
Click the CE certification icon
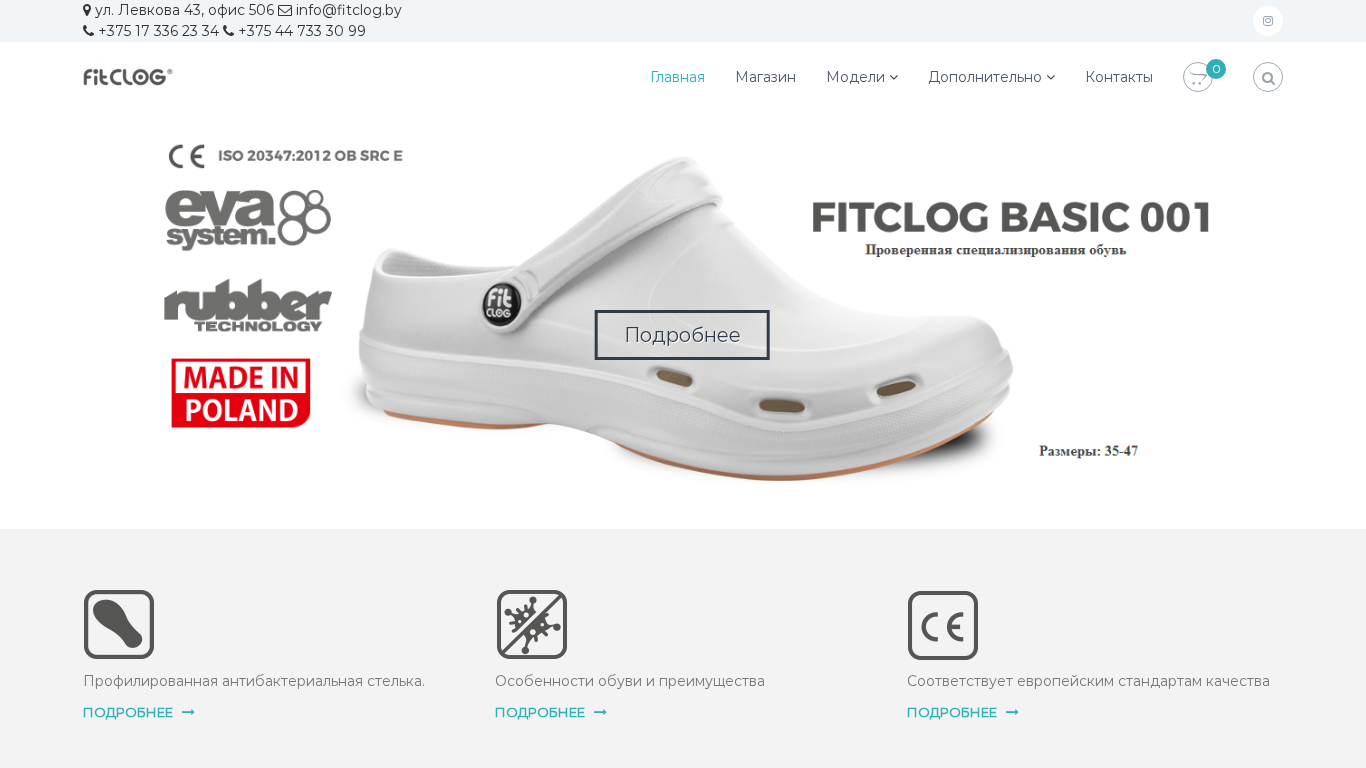coord(943,625)
